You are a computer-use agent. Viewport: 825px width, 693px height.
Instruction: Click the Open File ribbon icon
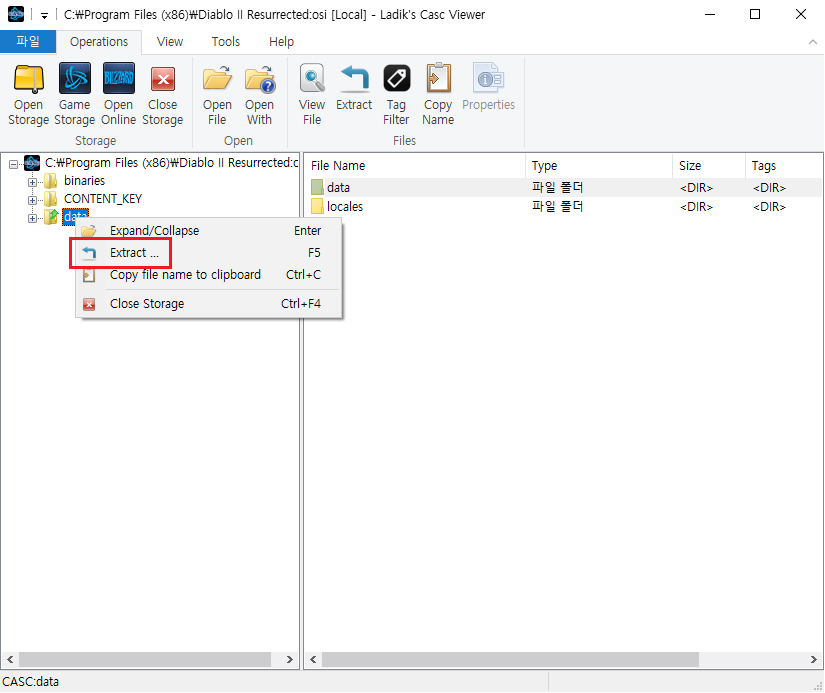click(217, 79)
